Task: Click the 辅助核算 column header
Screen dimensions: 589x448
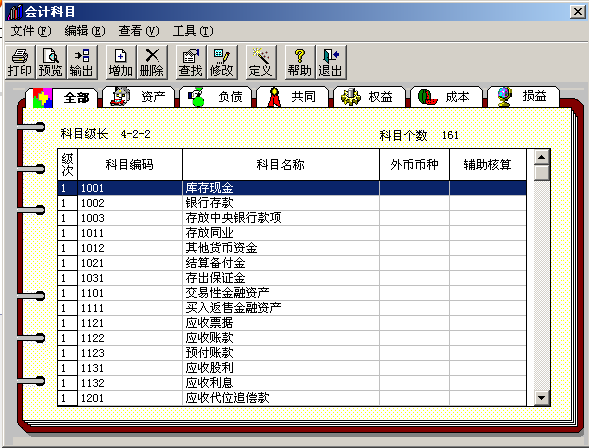Action: pos(488,164)
